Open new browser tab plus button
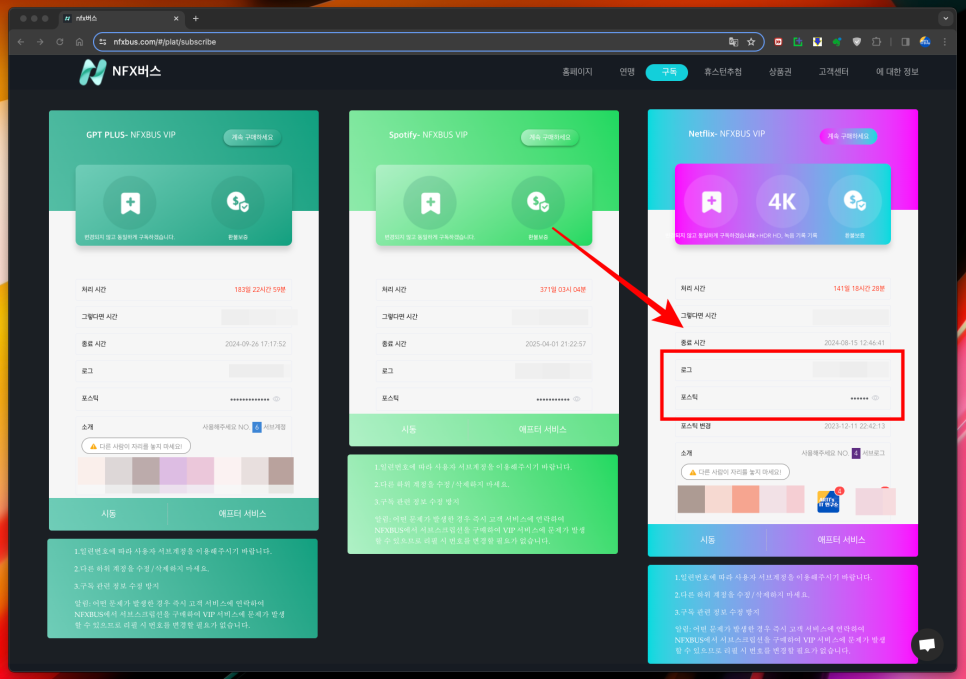Image resolution: width=966 pixels, height=679 pixels. pos(195,18)
